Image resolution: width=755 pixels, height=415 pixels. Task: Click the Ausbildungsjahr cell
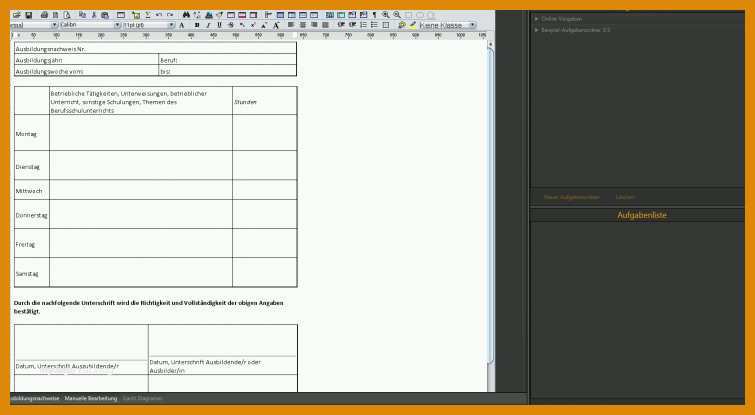86,60
